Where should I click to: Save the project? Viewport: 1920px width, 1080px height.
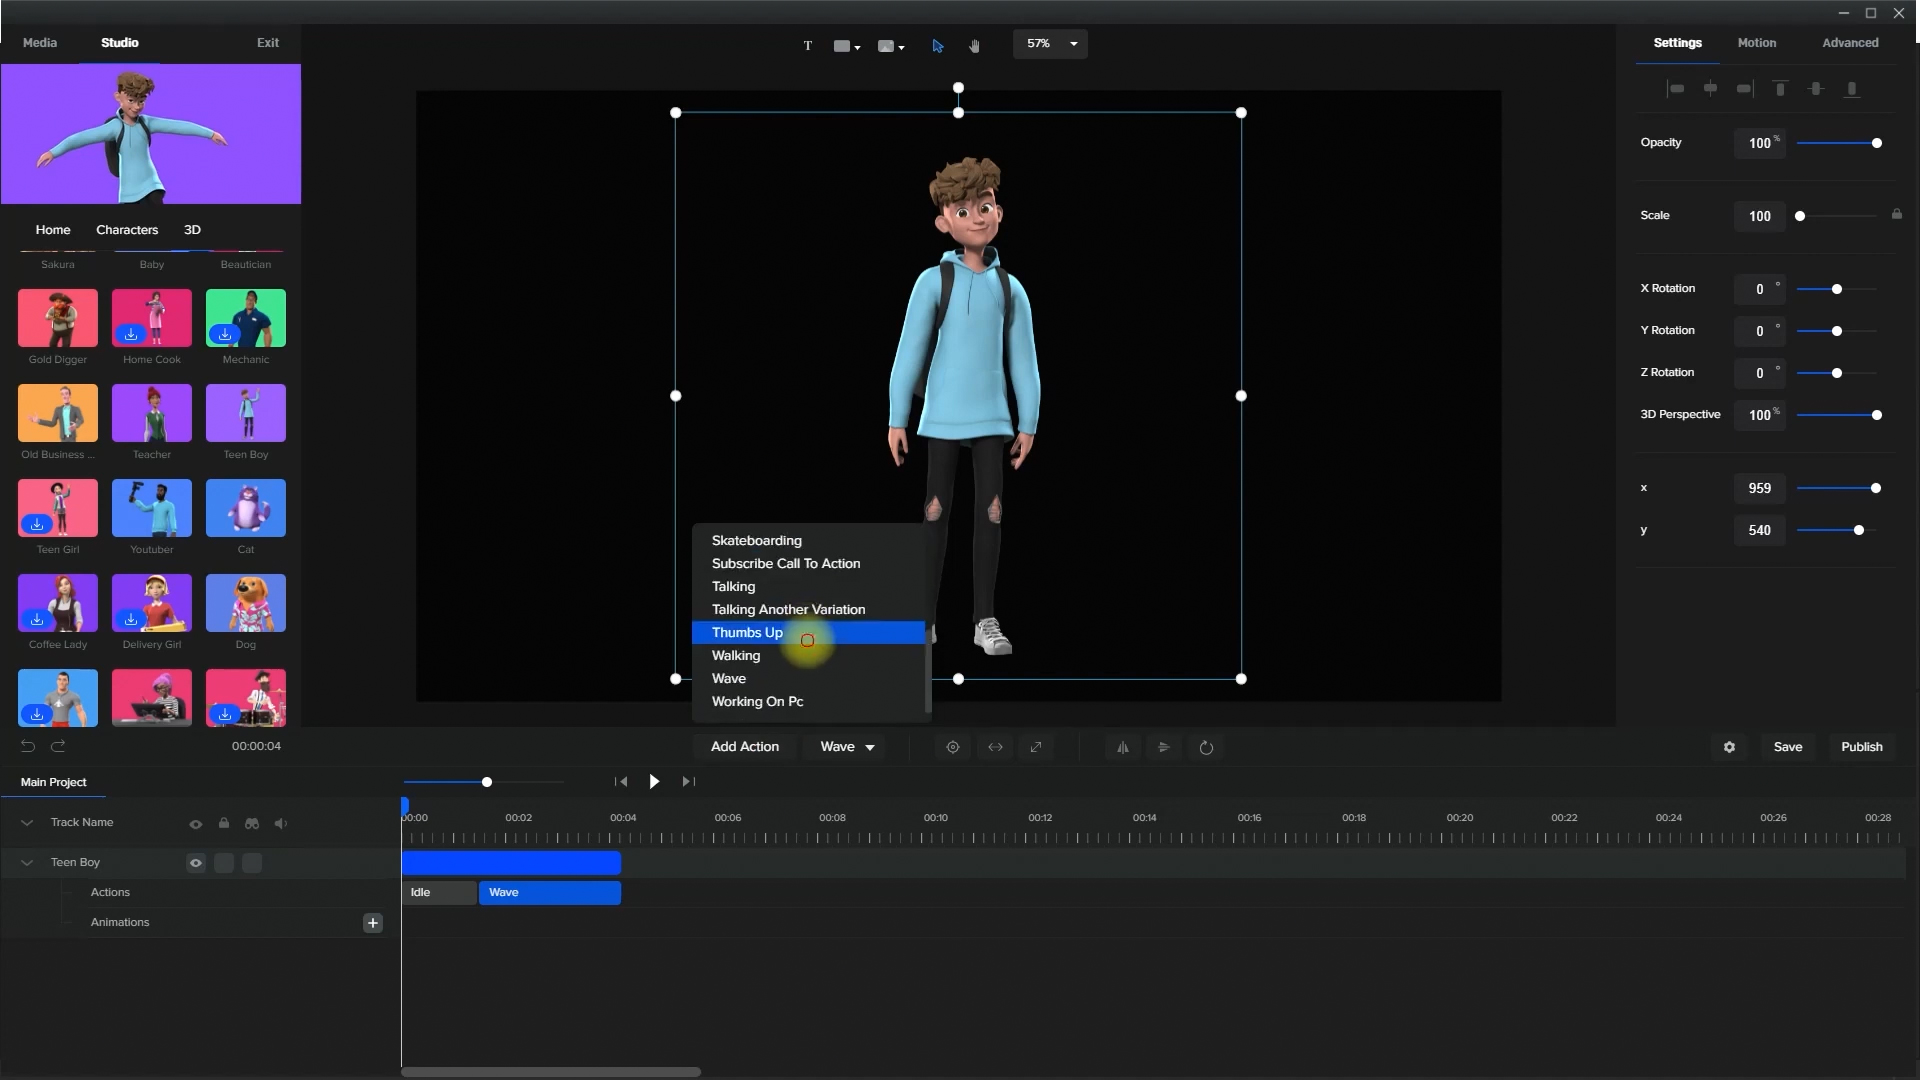click(1788, 747)
